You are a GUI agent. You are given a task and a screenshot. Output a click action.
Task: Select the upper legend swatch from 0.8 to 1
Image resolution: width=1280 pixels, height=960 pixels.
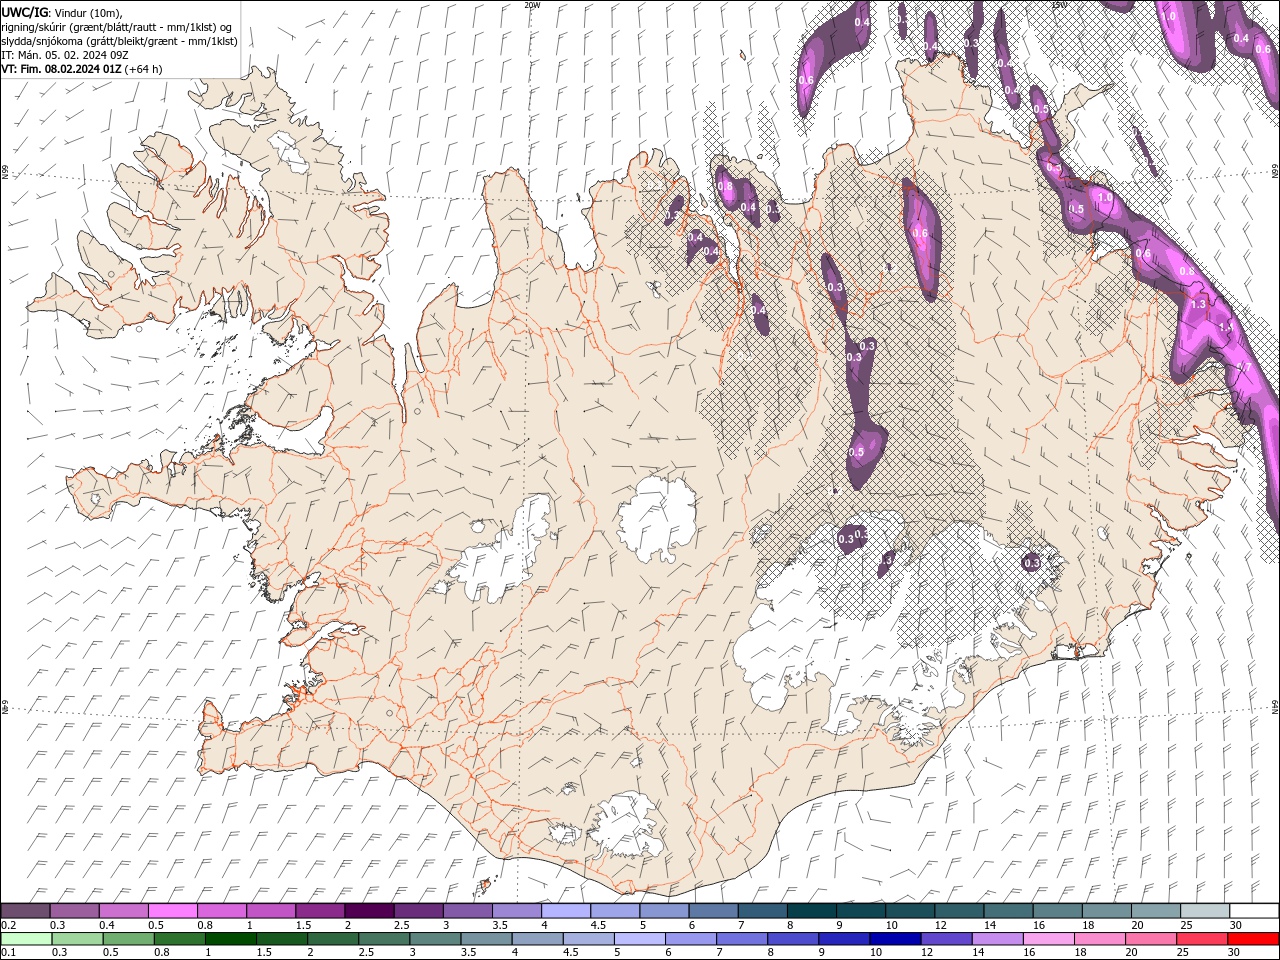click(x=222, y=911)
